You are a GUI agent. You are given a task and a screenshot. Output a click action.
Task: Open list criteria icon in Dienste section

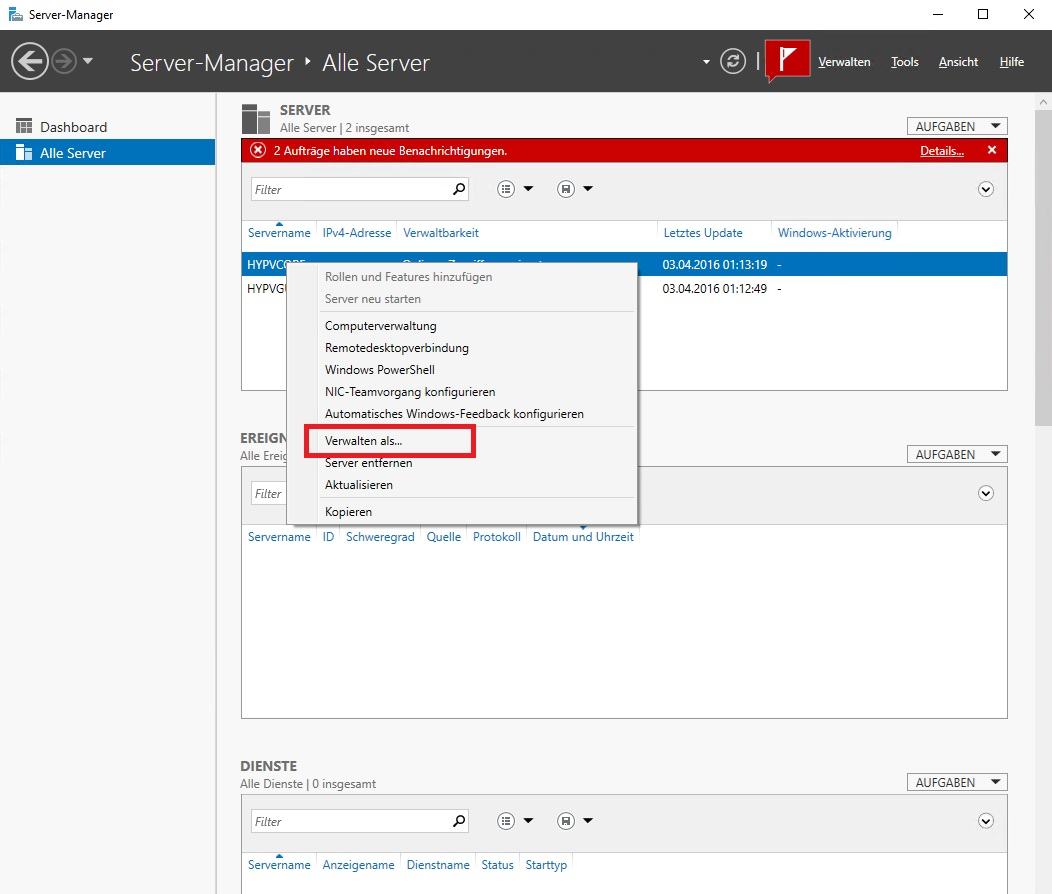coord(506,821)
